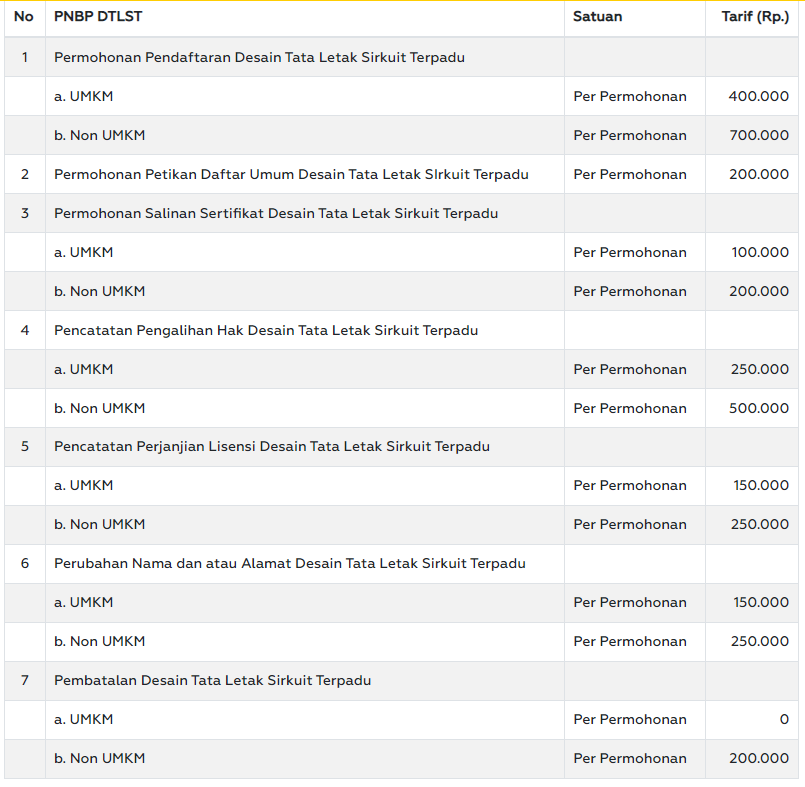Click the "No" column header
This screenshot has height=787, width=805.
(x=24, y=17)
